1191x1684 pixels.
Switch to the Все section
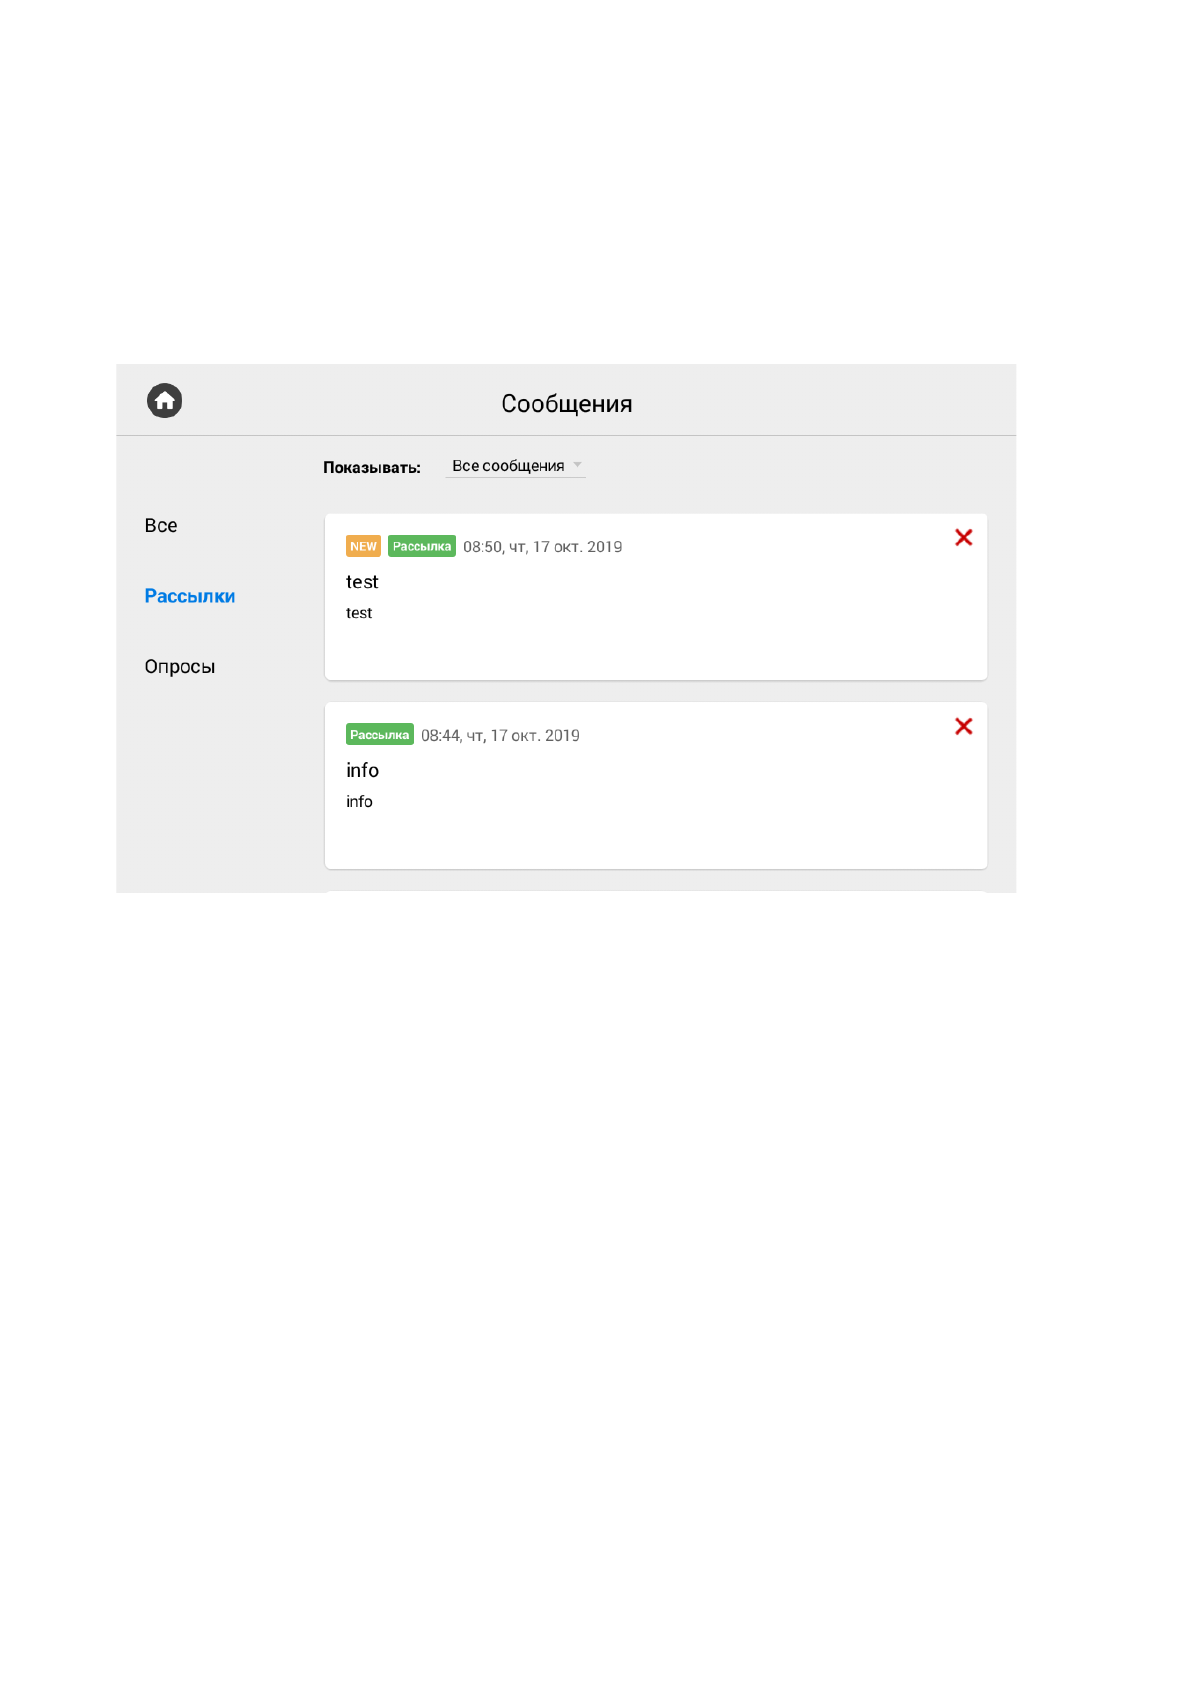click(x=161, y=526)
